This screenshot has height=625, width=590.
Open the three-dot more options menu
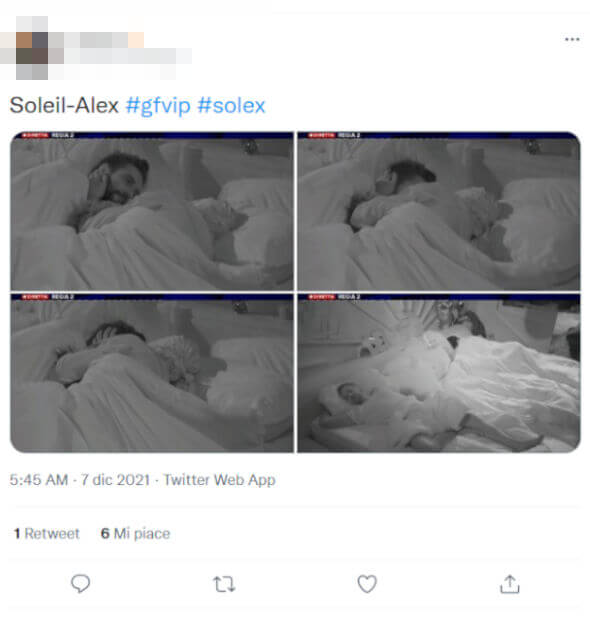coord(572,39)
